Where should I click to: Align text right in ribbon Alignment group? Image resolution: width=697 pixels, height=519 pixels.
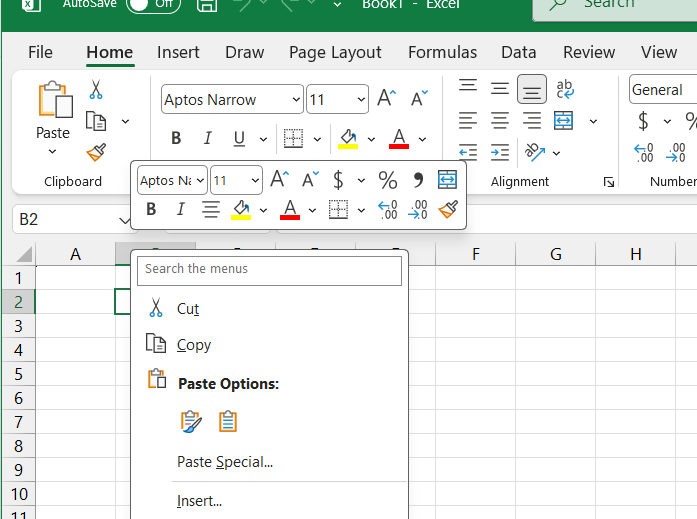pyautogui.click(x=532, y=120)
